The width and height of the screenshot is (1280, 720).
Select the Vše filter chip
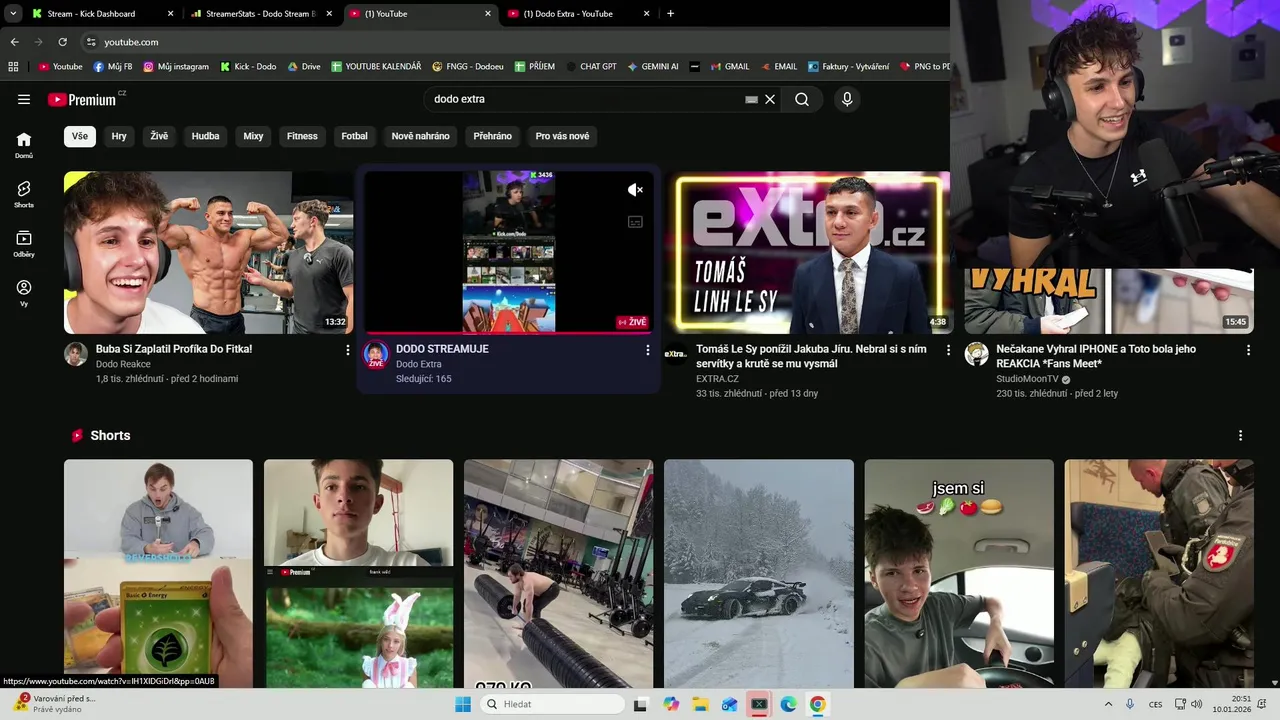point(80,136)
